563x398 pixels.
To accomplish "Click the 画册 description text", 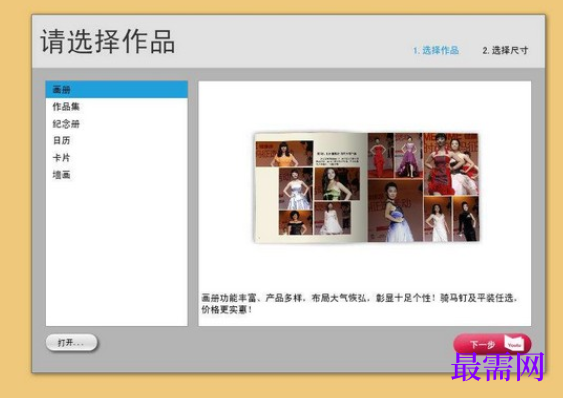I will [359, 304].
